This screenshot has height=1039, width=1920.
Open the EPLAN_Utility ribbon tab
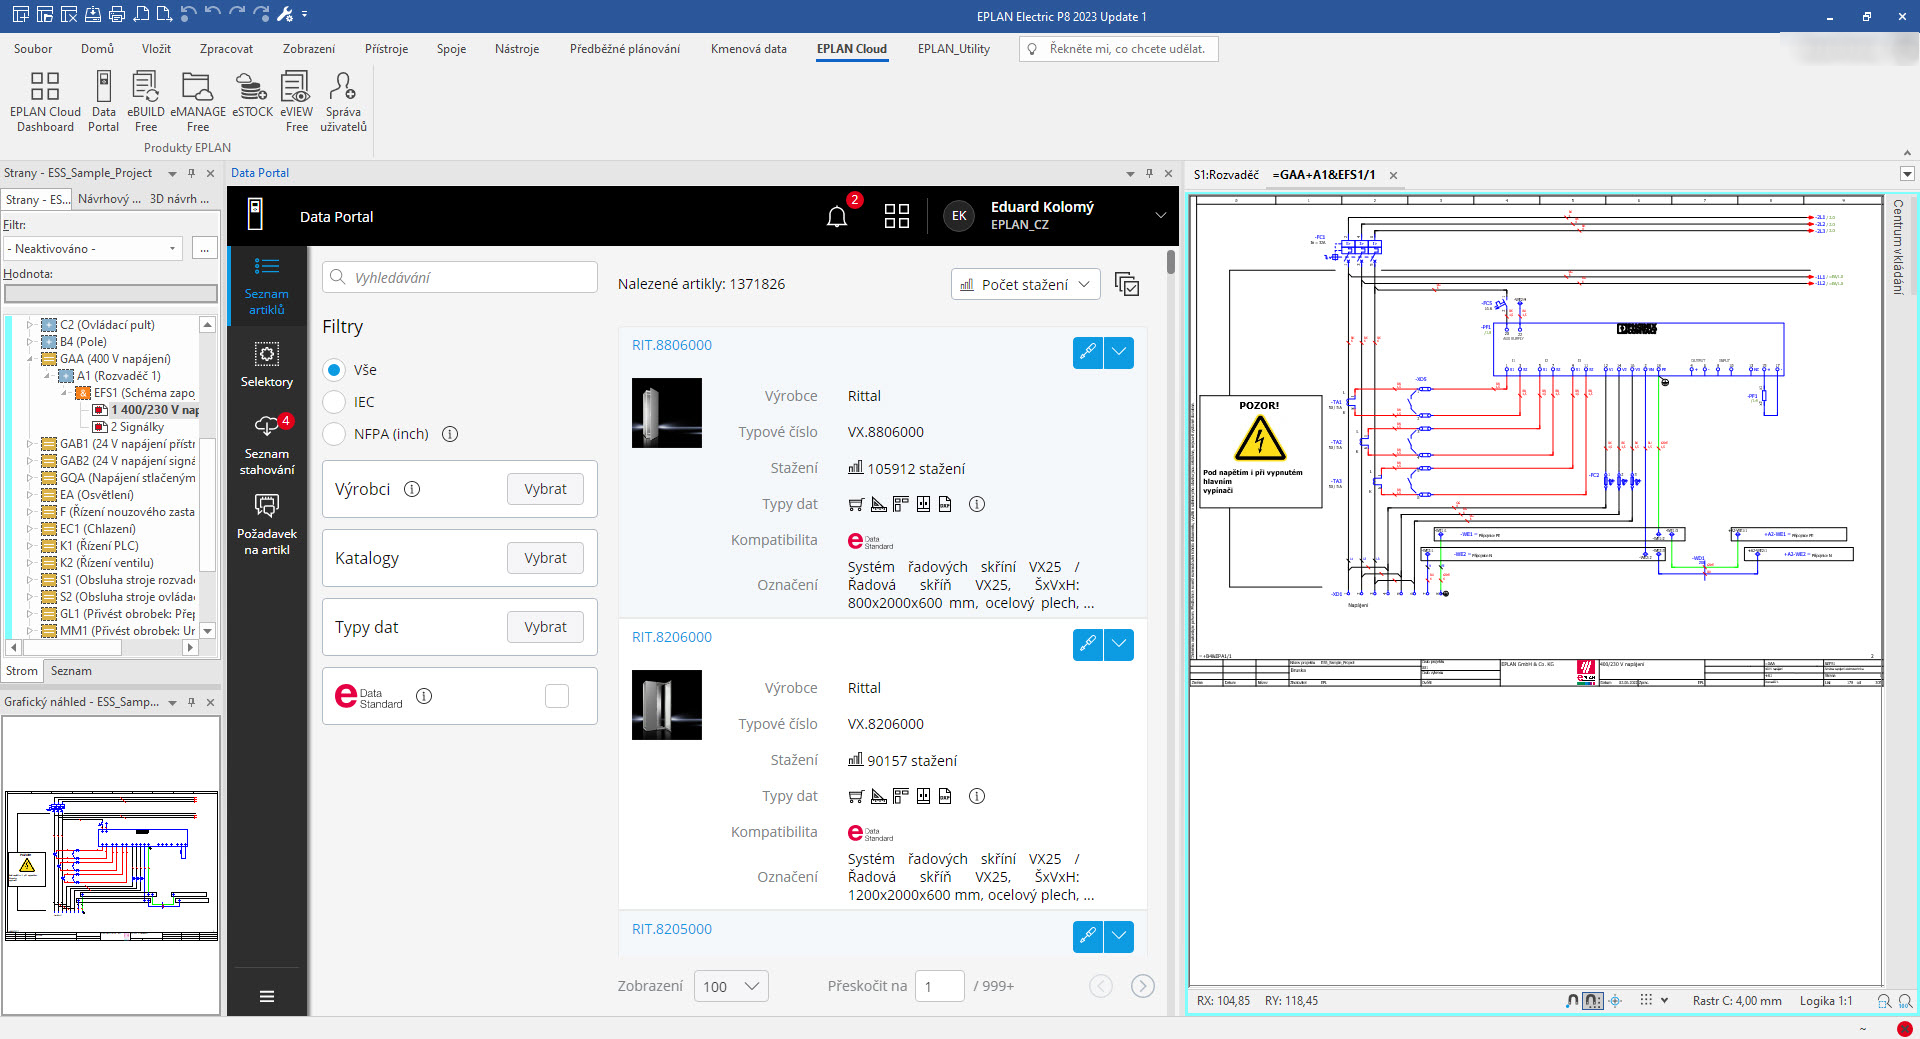pyautogui.click(x=953, y=49)
